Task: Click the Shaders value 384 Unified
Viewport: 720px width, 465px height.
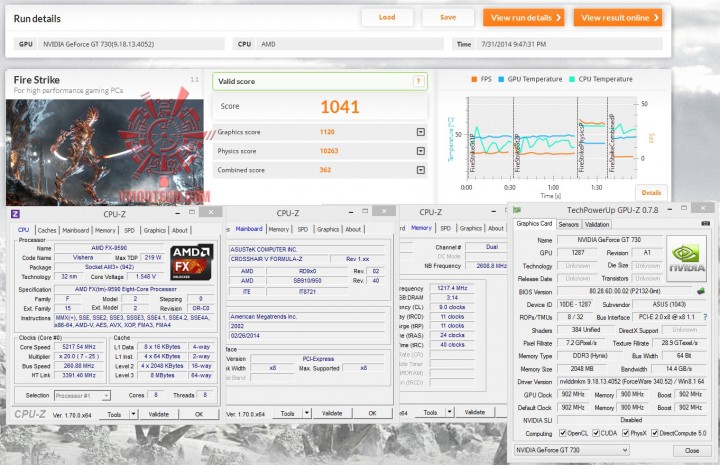Action: tap(586, 330)
